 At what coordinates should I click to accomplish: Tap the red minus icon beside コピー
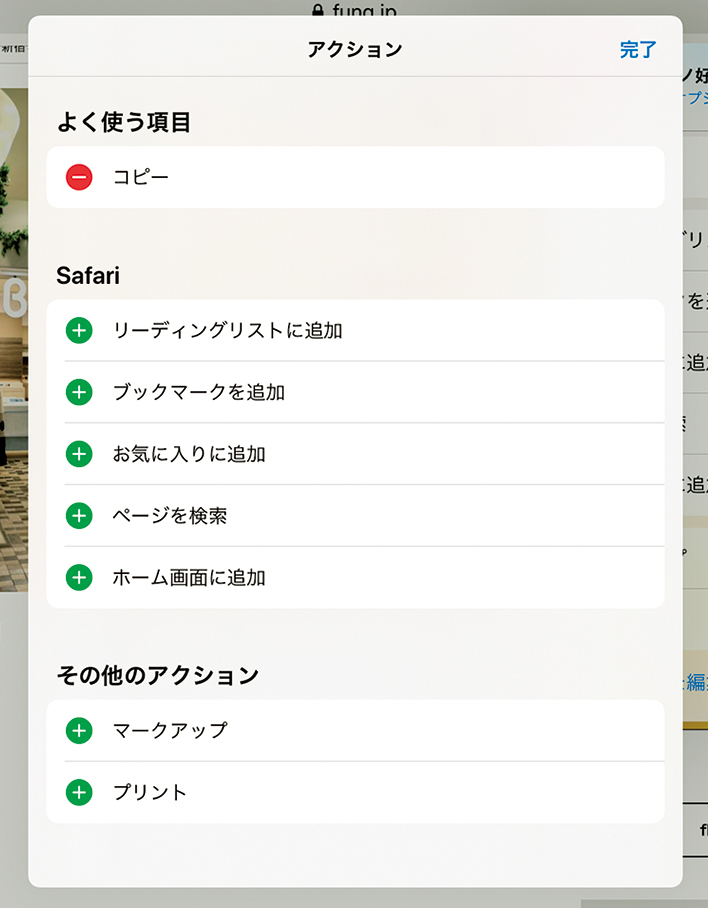click(x=79, y=177)
